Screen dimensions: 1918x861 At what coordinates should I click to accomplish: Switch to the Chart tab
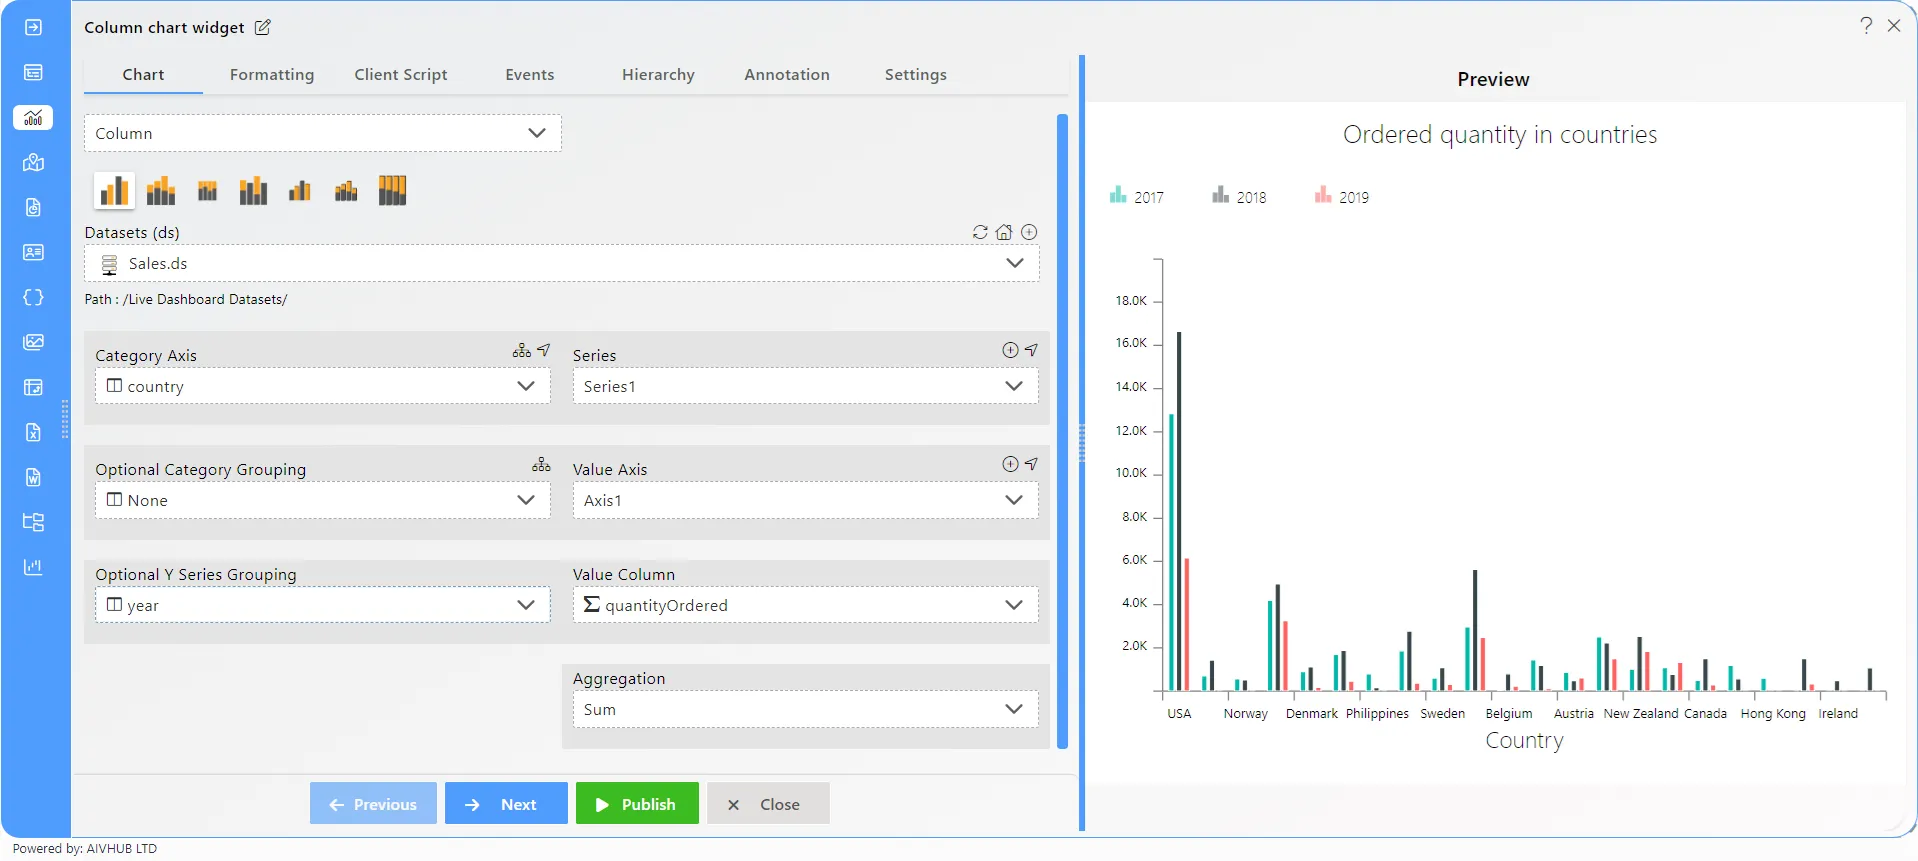coord(143,74)
